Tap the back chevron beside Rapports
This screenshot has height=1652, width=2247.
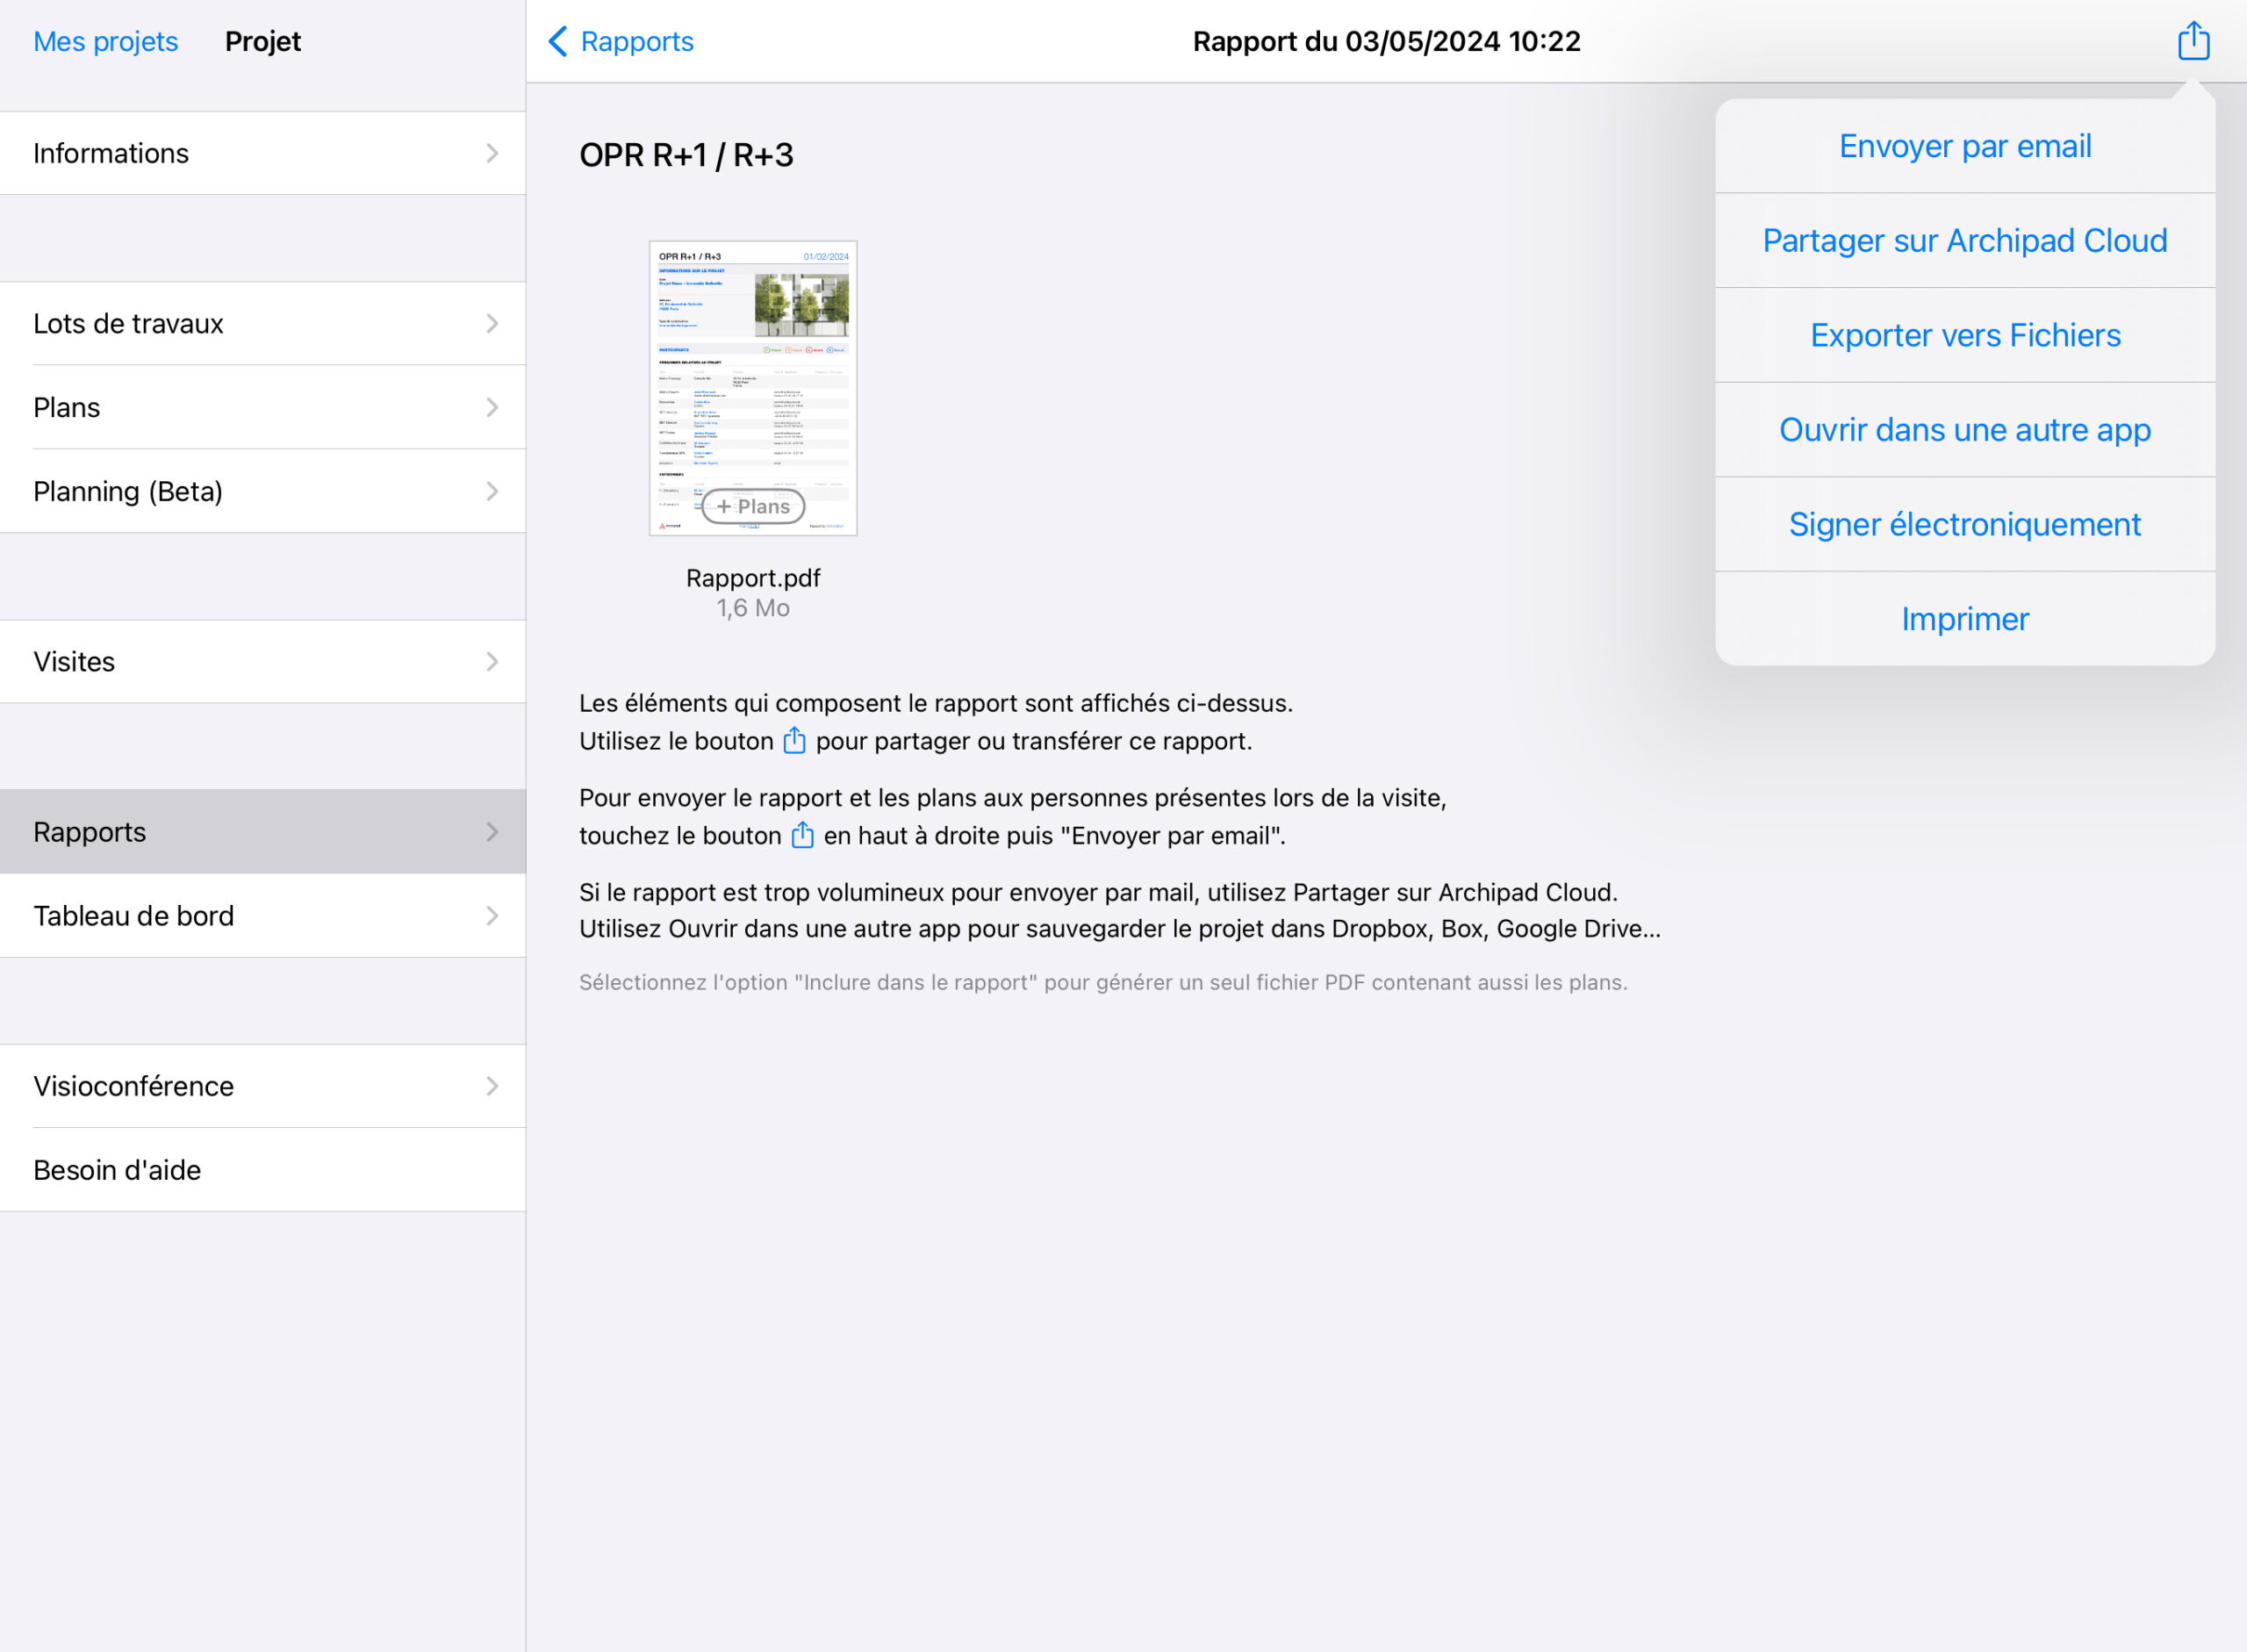click(558, 41)
